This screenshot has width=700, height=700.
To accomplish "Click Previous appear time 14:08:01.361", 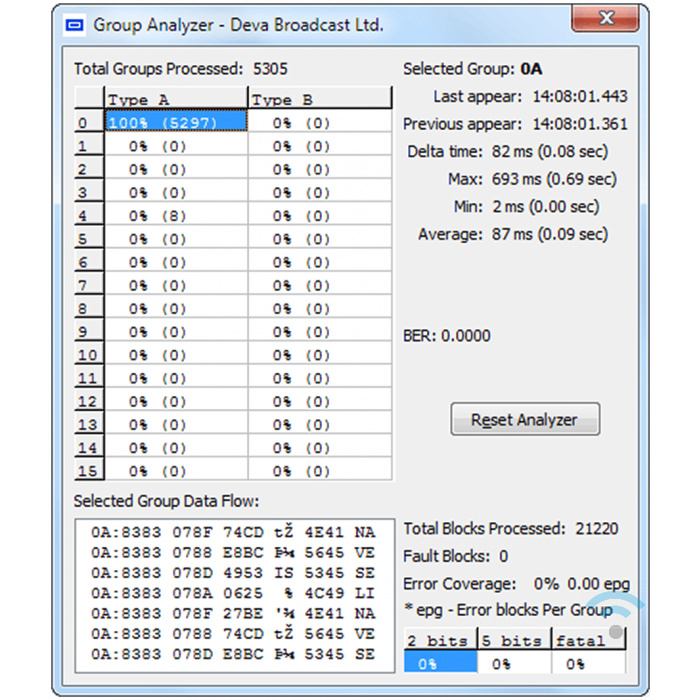I will (x=580, y=124).
